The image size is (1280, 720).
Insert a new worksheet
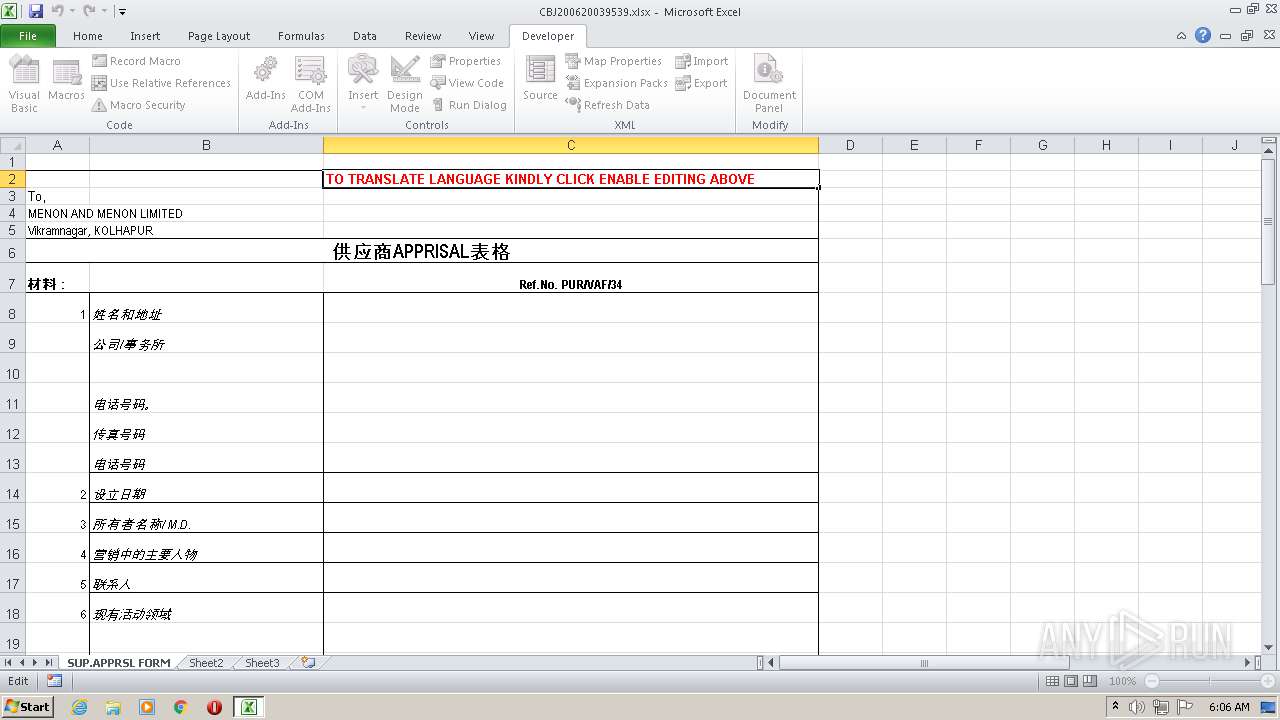click(308, 663)
